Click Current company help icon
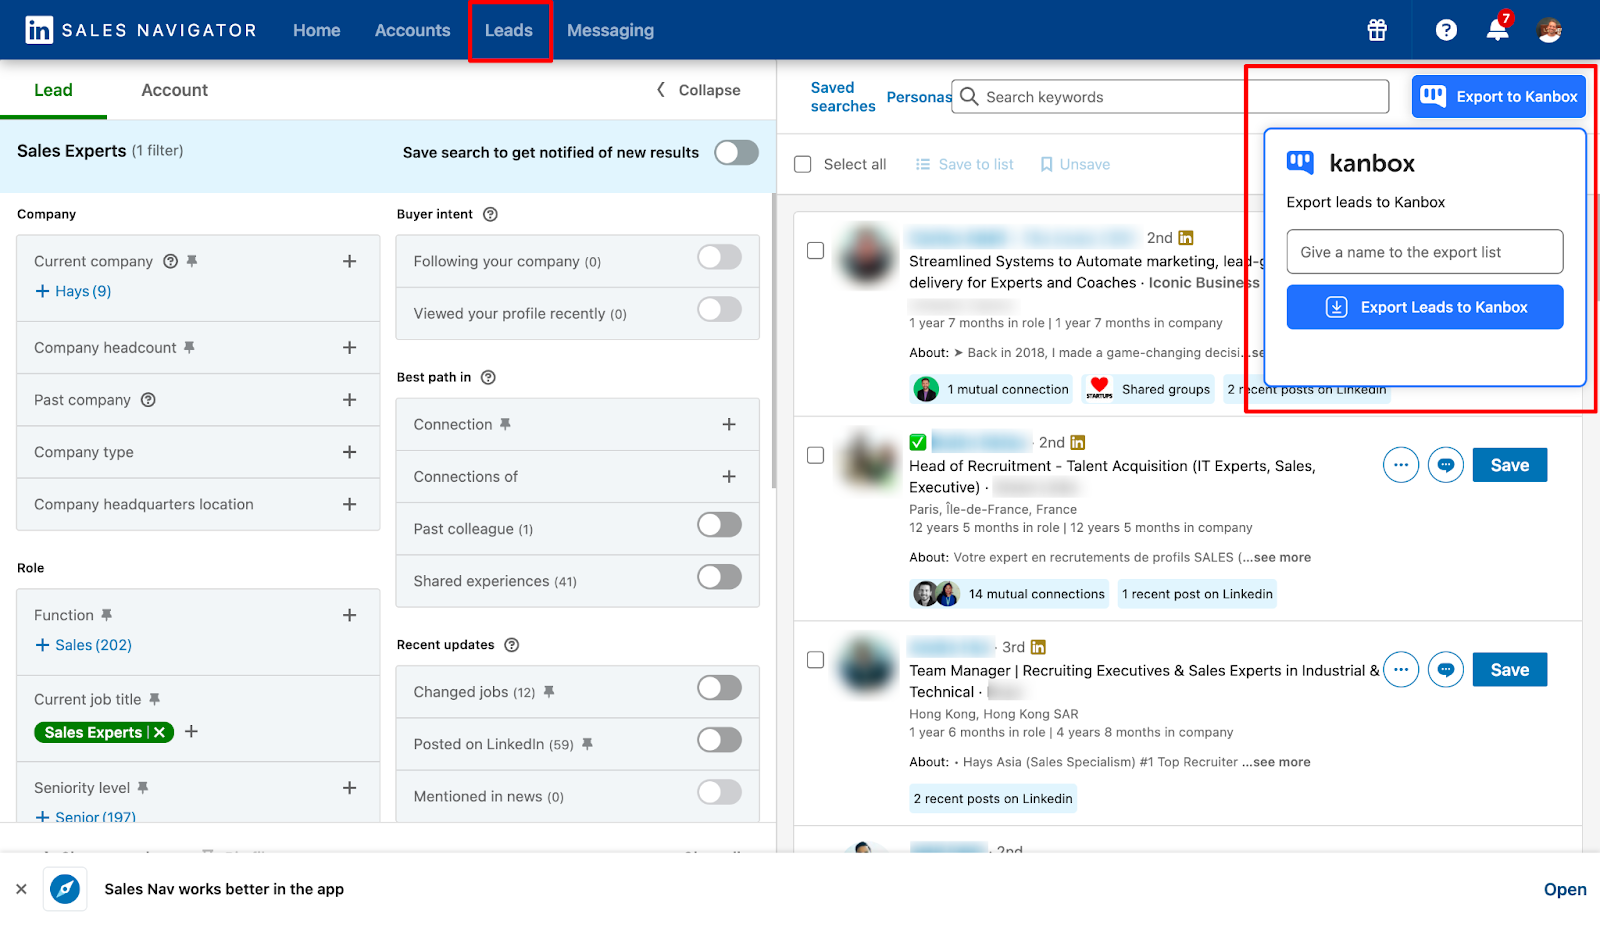Viewport: 1600px width, 925px height. click(171, 261)
